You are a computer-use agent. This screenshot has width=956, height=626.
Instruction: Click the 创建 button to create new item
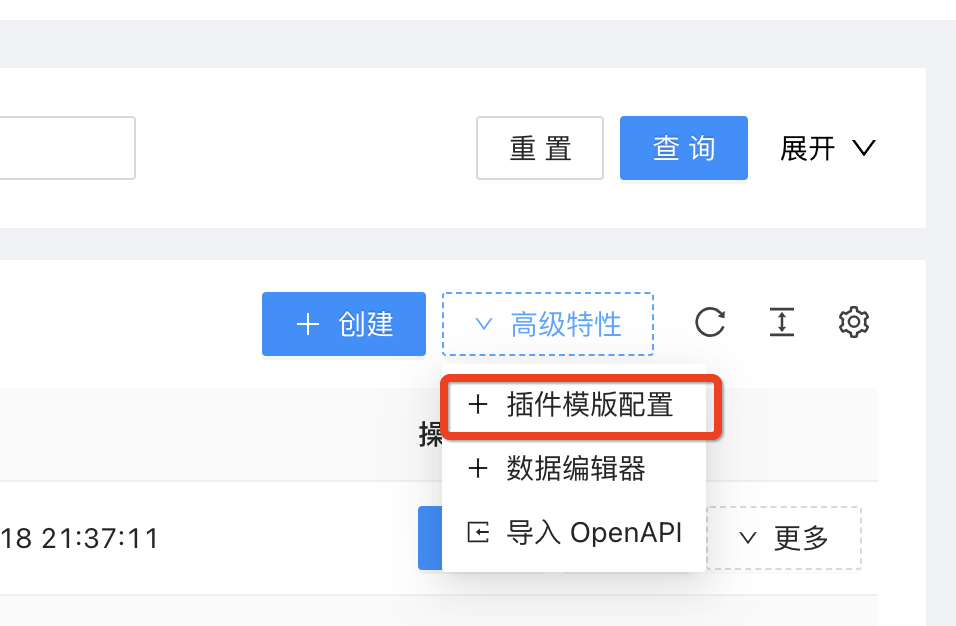(x=343, y=323)
